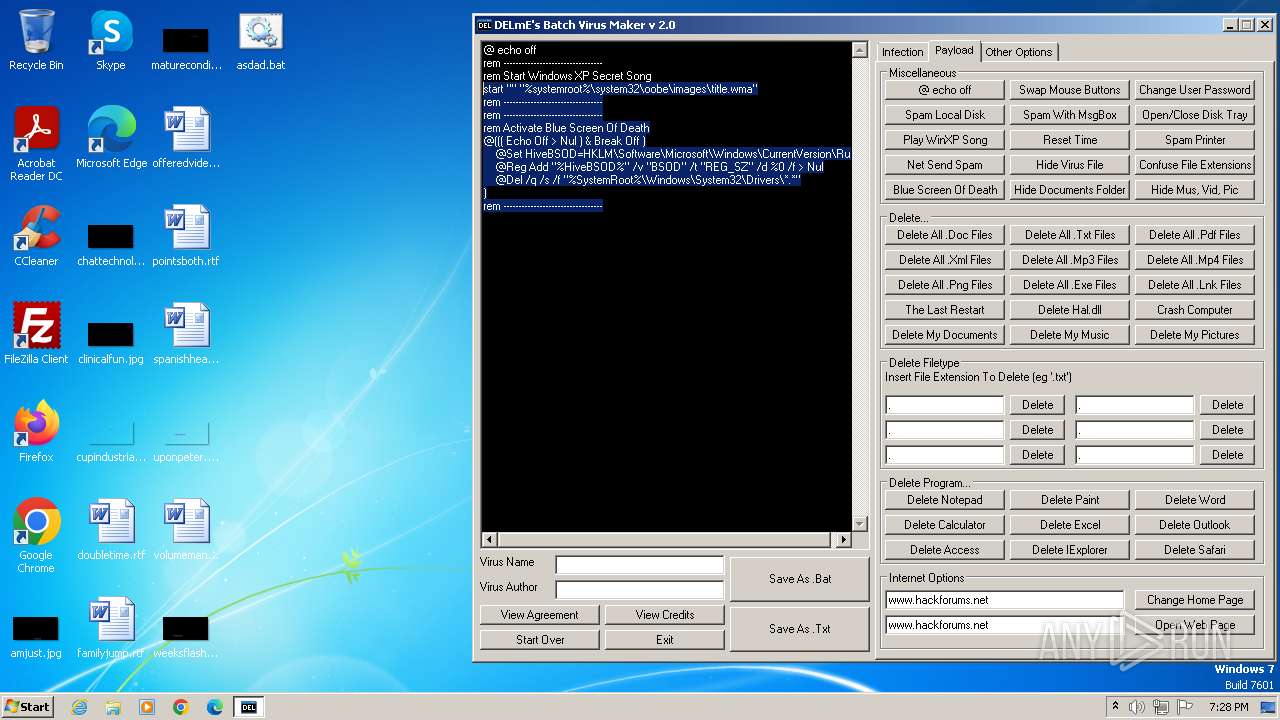
Task: Select the spanishhea document icon
Action: pyautogui.click(x=186, y=334)
